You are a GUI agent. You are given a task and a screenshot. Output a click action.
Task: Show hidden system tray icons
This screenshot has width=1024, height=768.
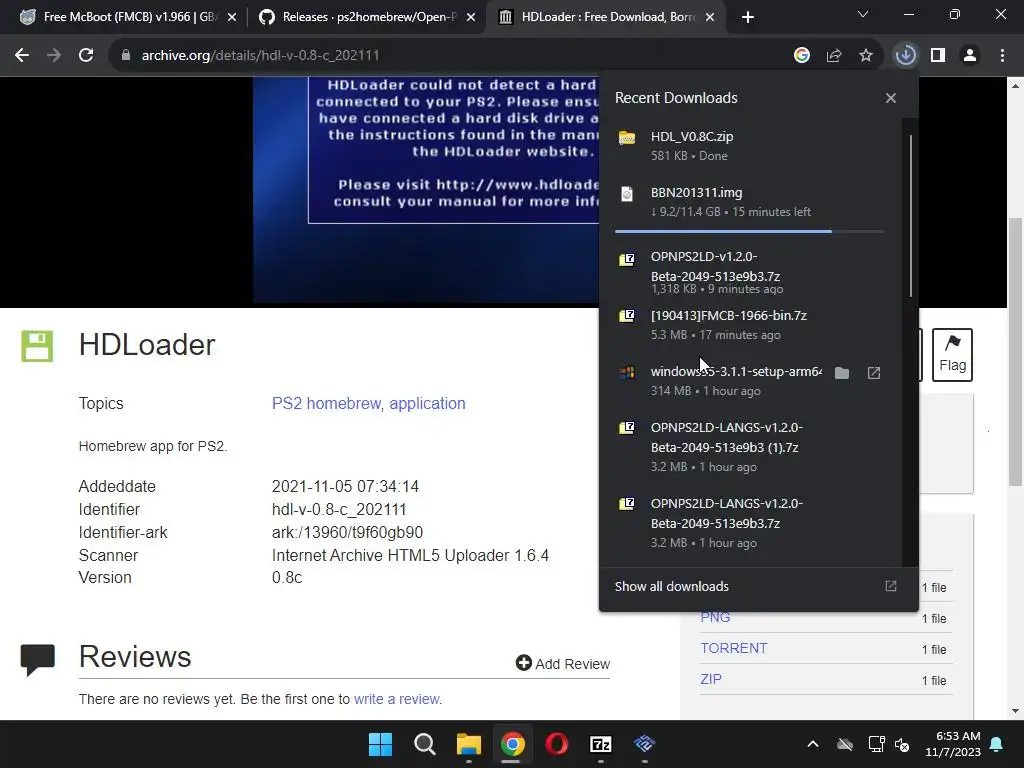(x=812, y=744)
